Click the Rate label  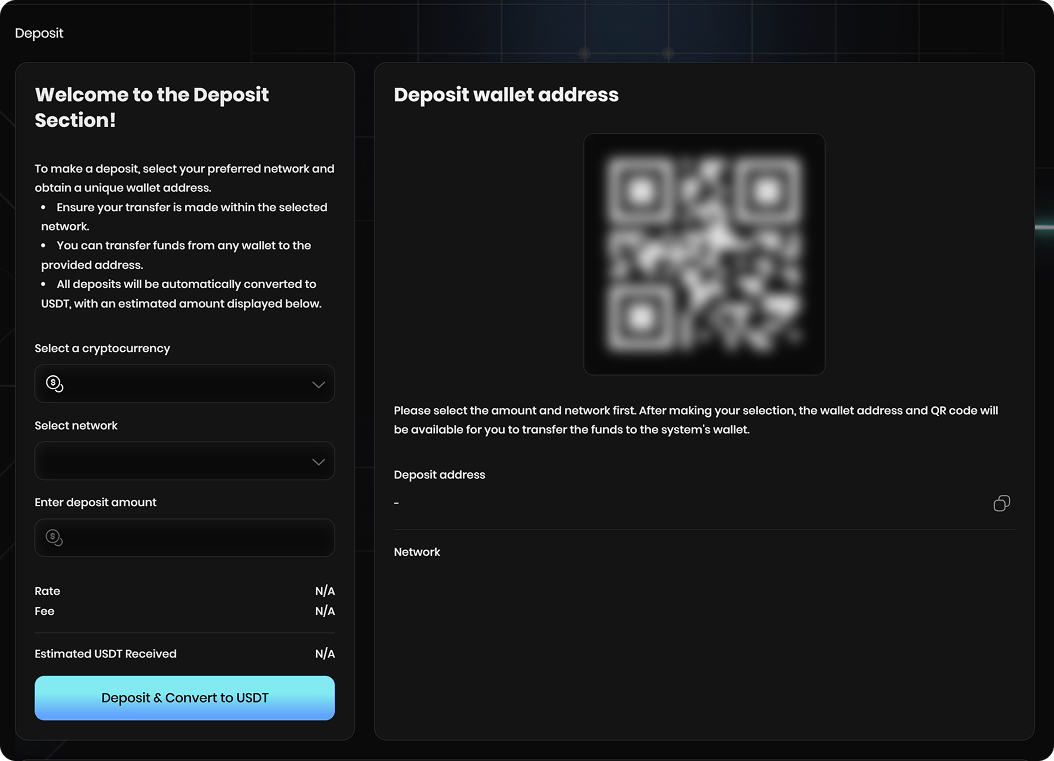click(47, 591)
